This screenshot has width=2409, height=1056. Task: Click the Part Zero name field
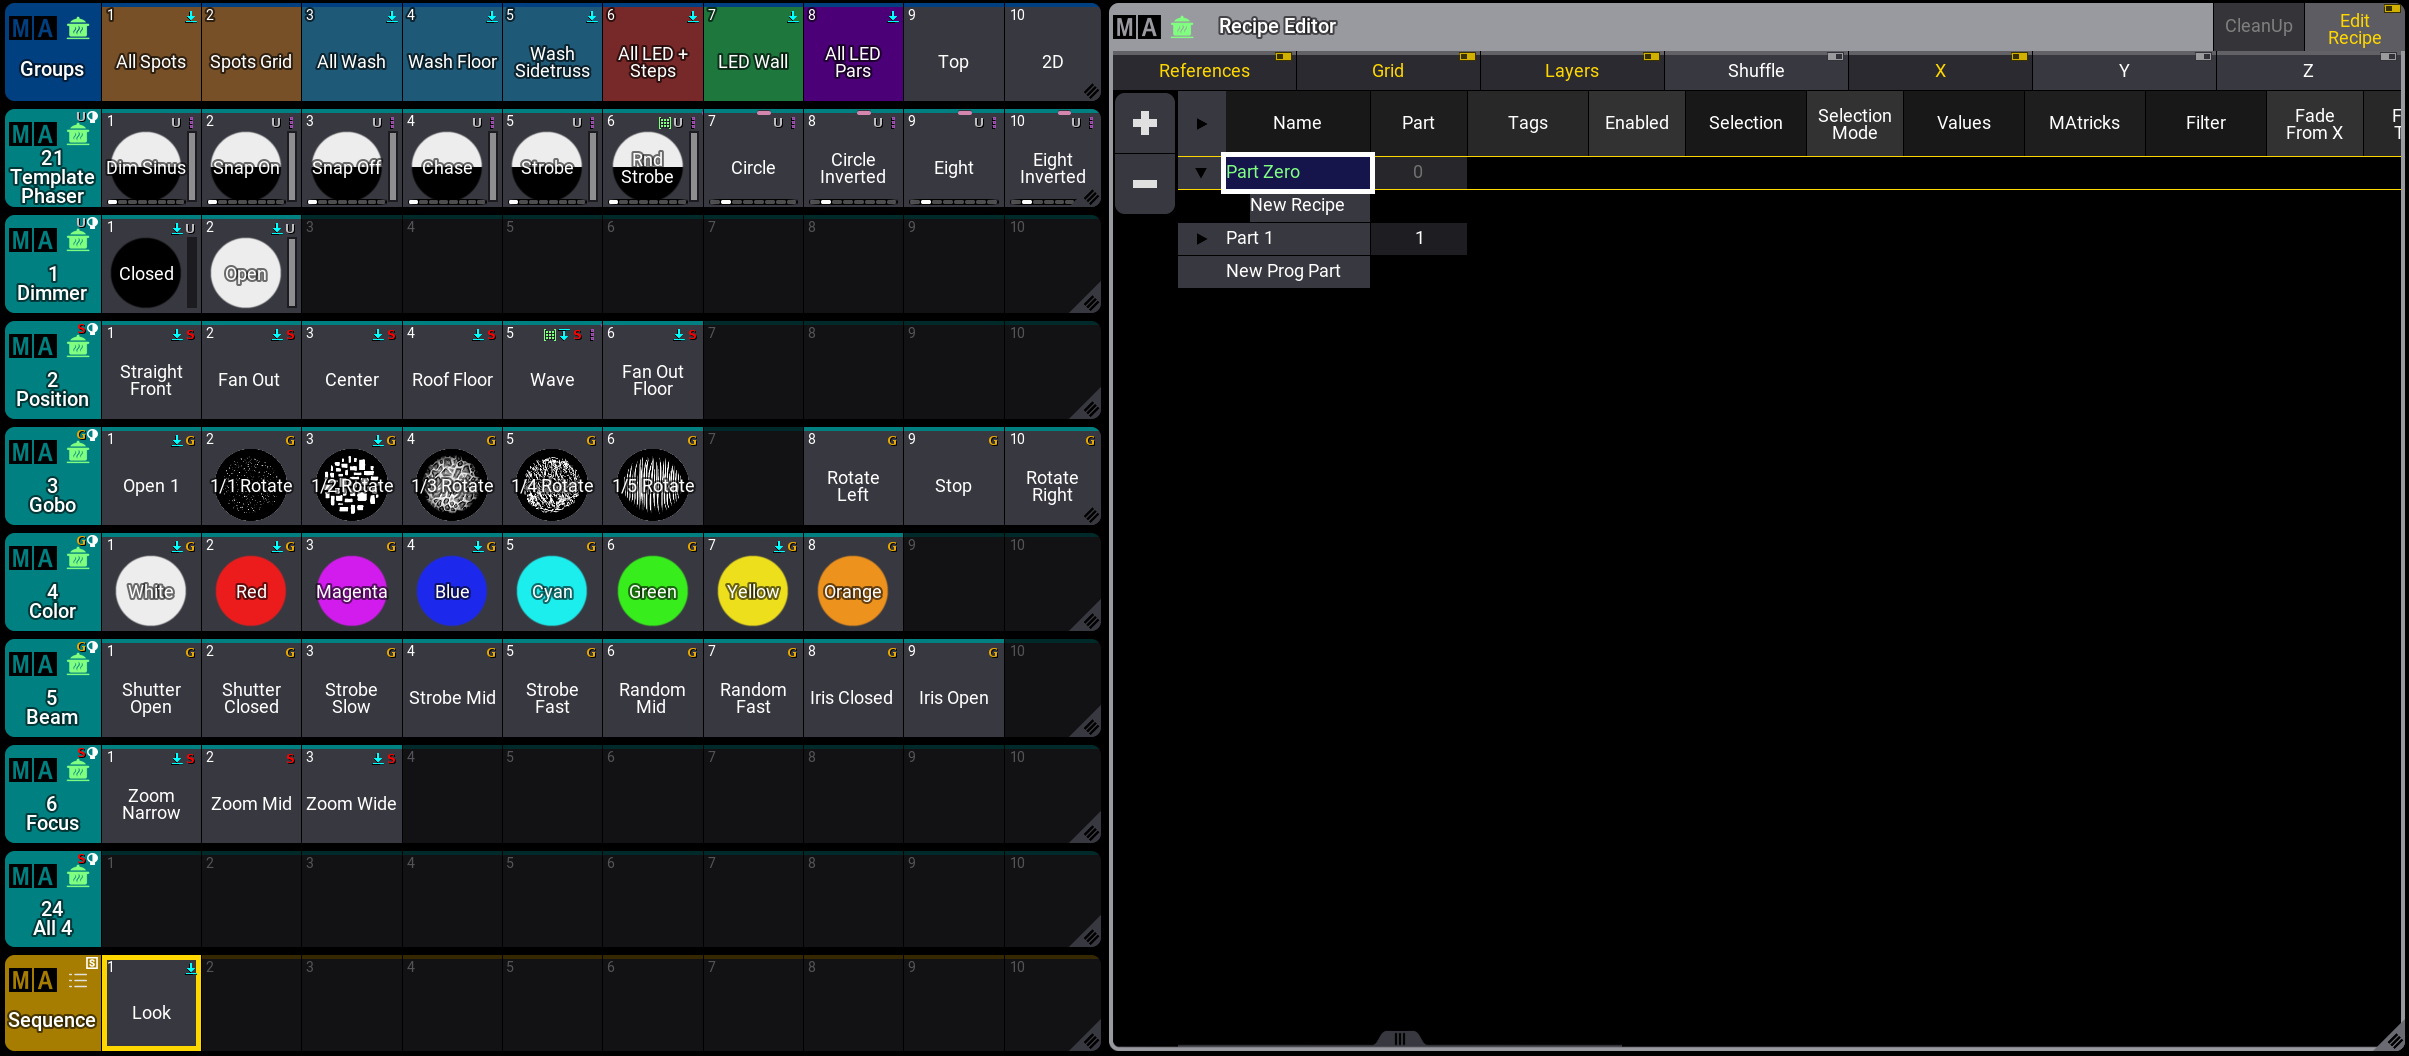(1296, 172)
